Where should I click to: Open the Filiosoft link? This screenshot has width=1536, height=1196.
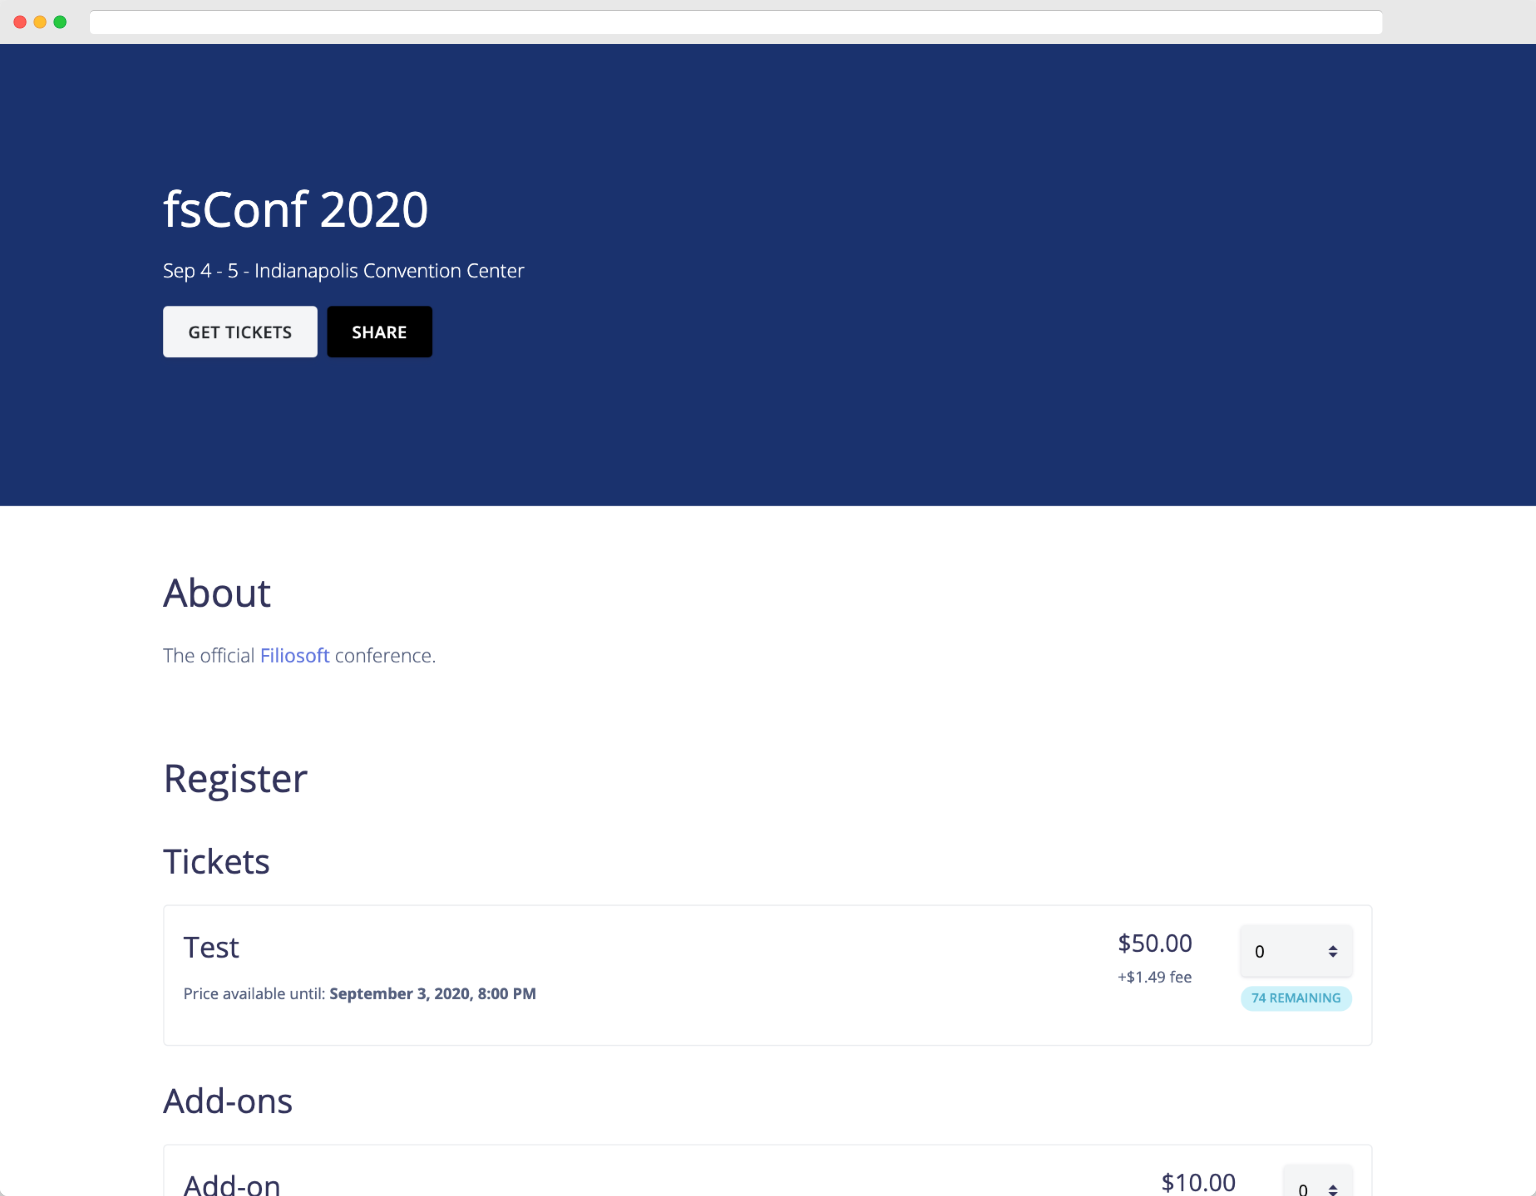(x=294, y=656)
